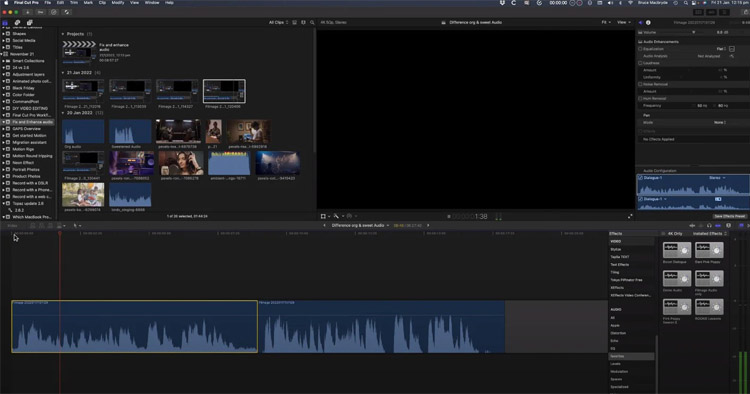Collapse the 21 Jan 2022 section triangle

click(63, 73)
